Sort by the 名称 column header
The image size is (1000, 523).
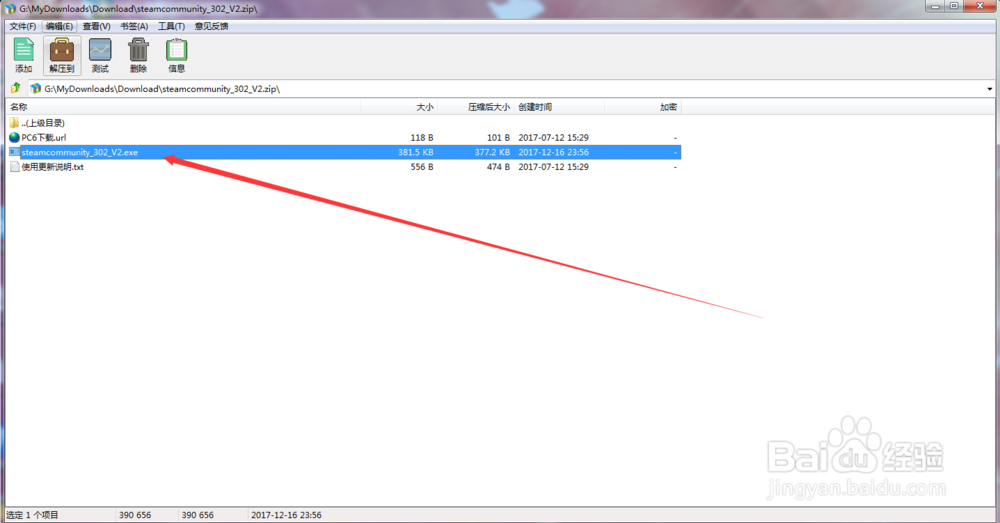point(184,107)
